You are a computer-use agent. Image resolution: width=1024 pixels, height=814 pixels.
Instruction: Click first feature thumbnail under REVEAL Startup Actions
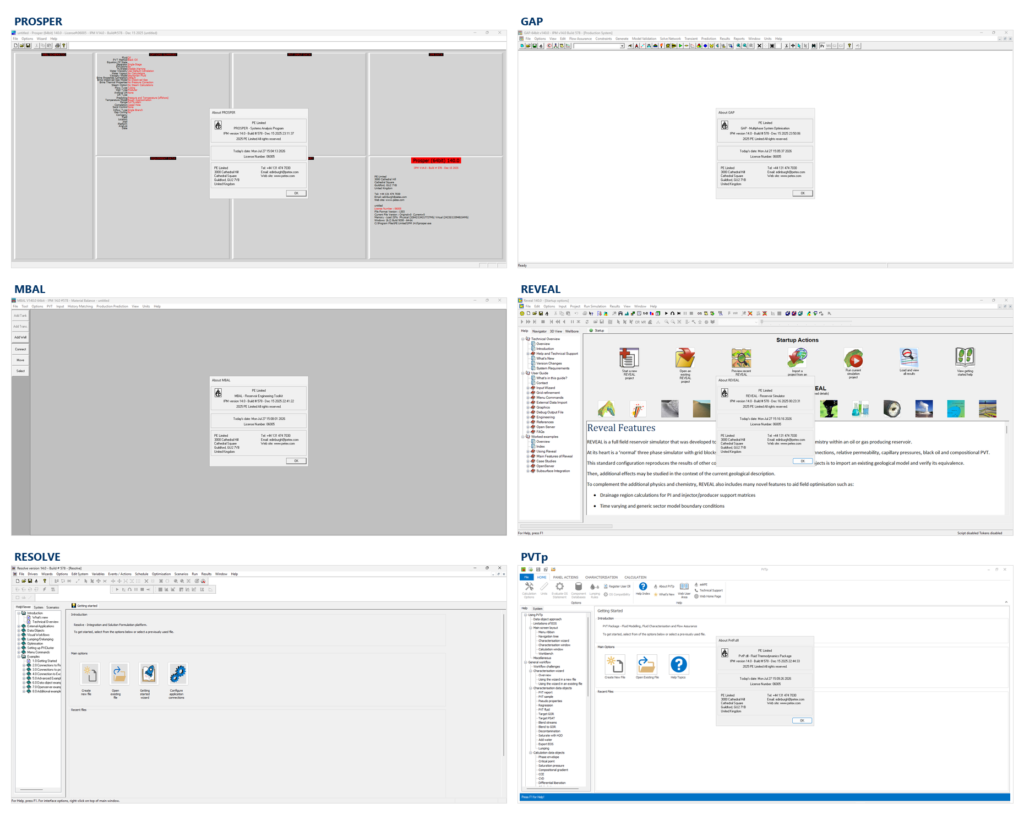[x=607, y=409]
